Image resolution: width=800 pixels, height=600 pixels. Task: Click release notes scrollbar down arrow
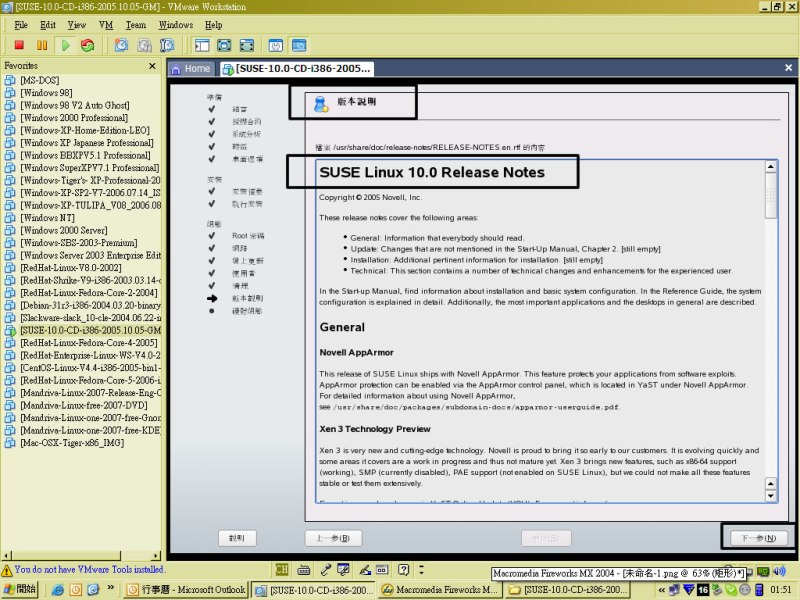(x=770, y=495)
